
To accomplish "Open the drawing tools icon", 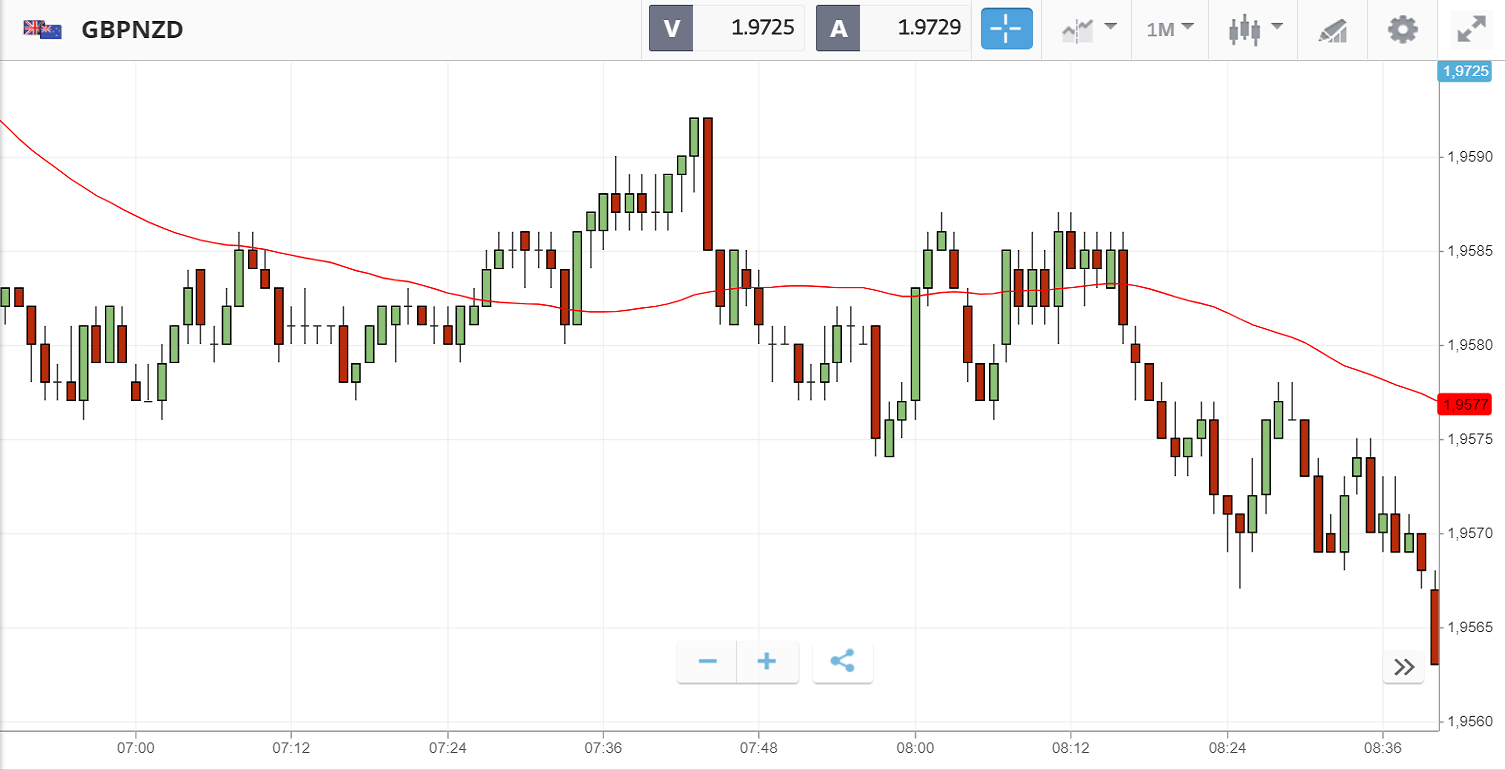I will [1332, 29].
